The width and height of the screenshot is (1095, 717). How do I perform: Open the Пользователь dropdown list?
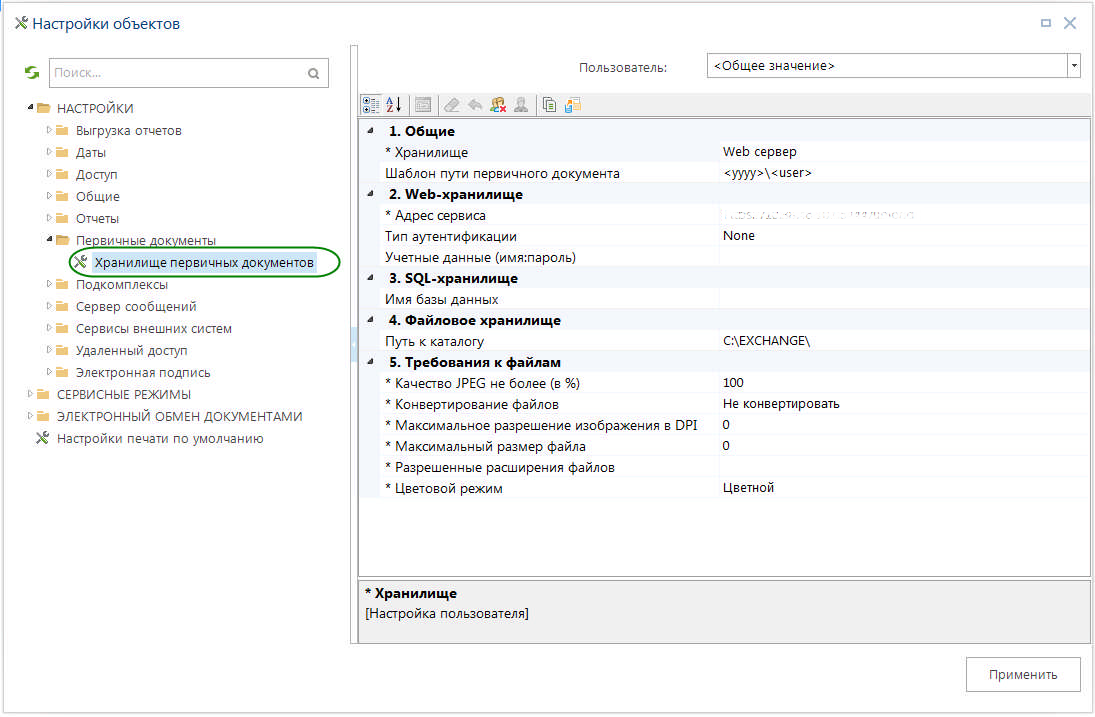1074,66
